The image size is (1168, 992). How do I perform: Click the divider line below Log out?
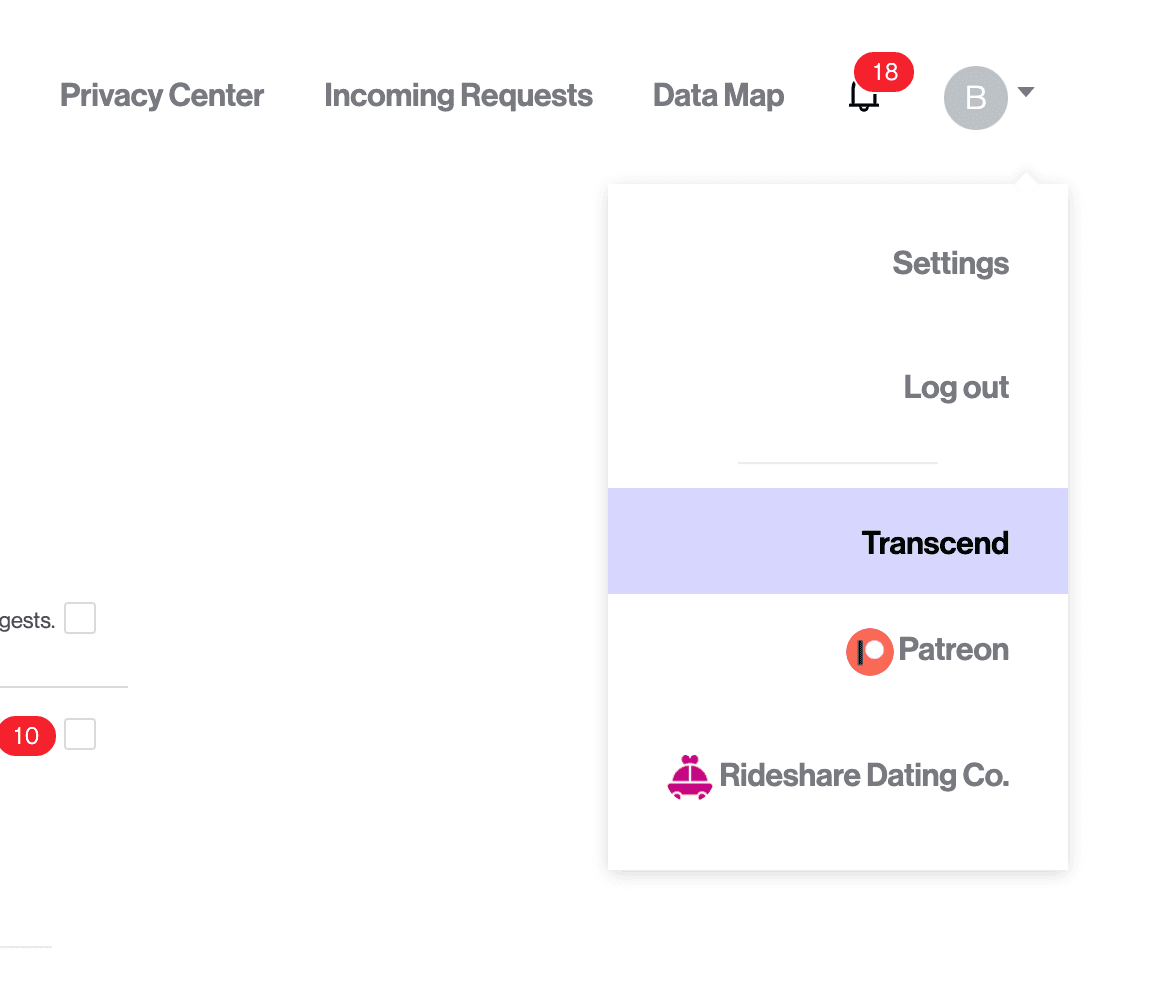837,463
